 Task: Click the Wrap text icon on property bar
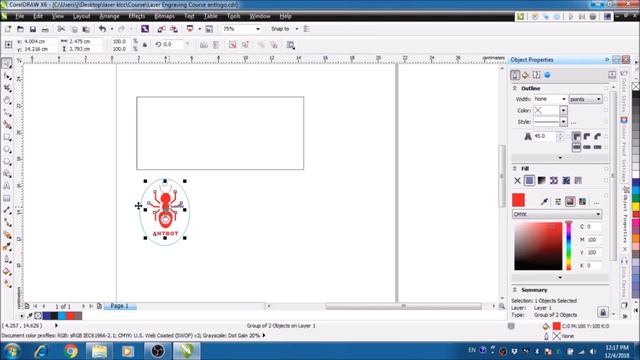tap(291, 45)
